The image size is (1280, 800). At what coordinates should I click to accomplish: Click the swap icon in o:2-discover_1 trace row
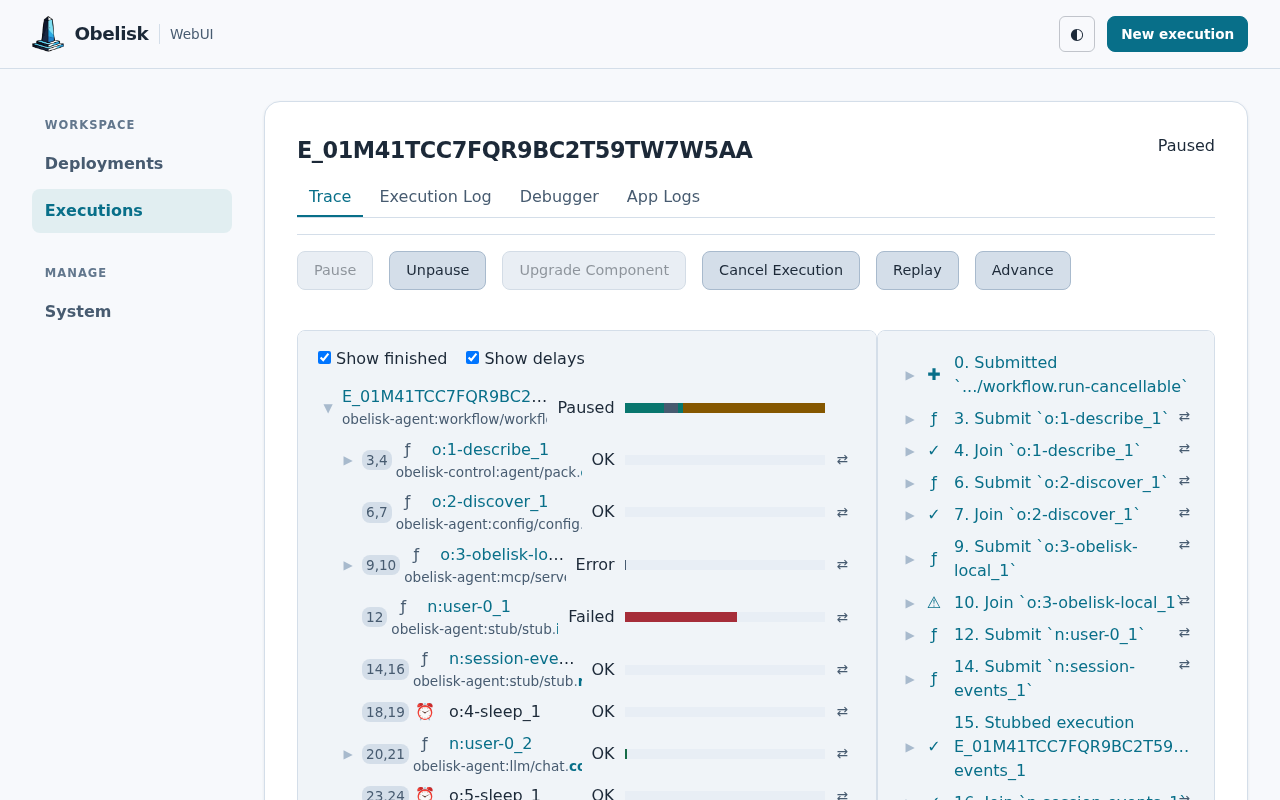pos(842,512)
